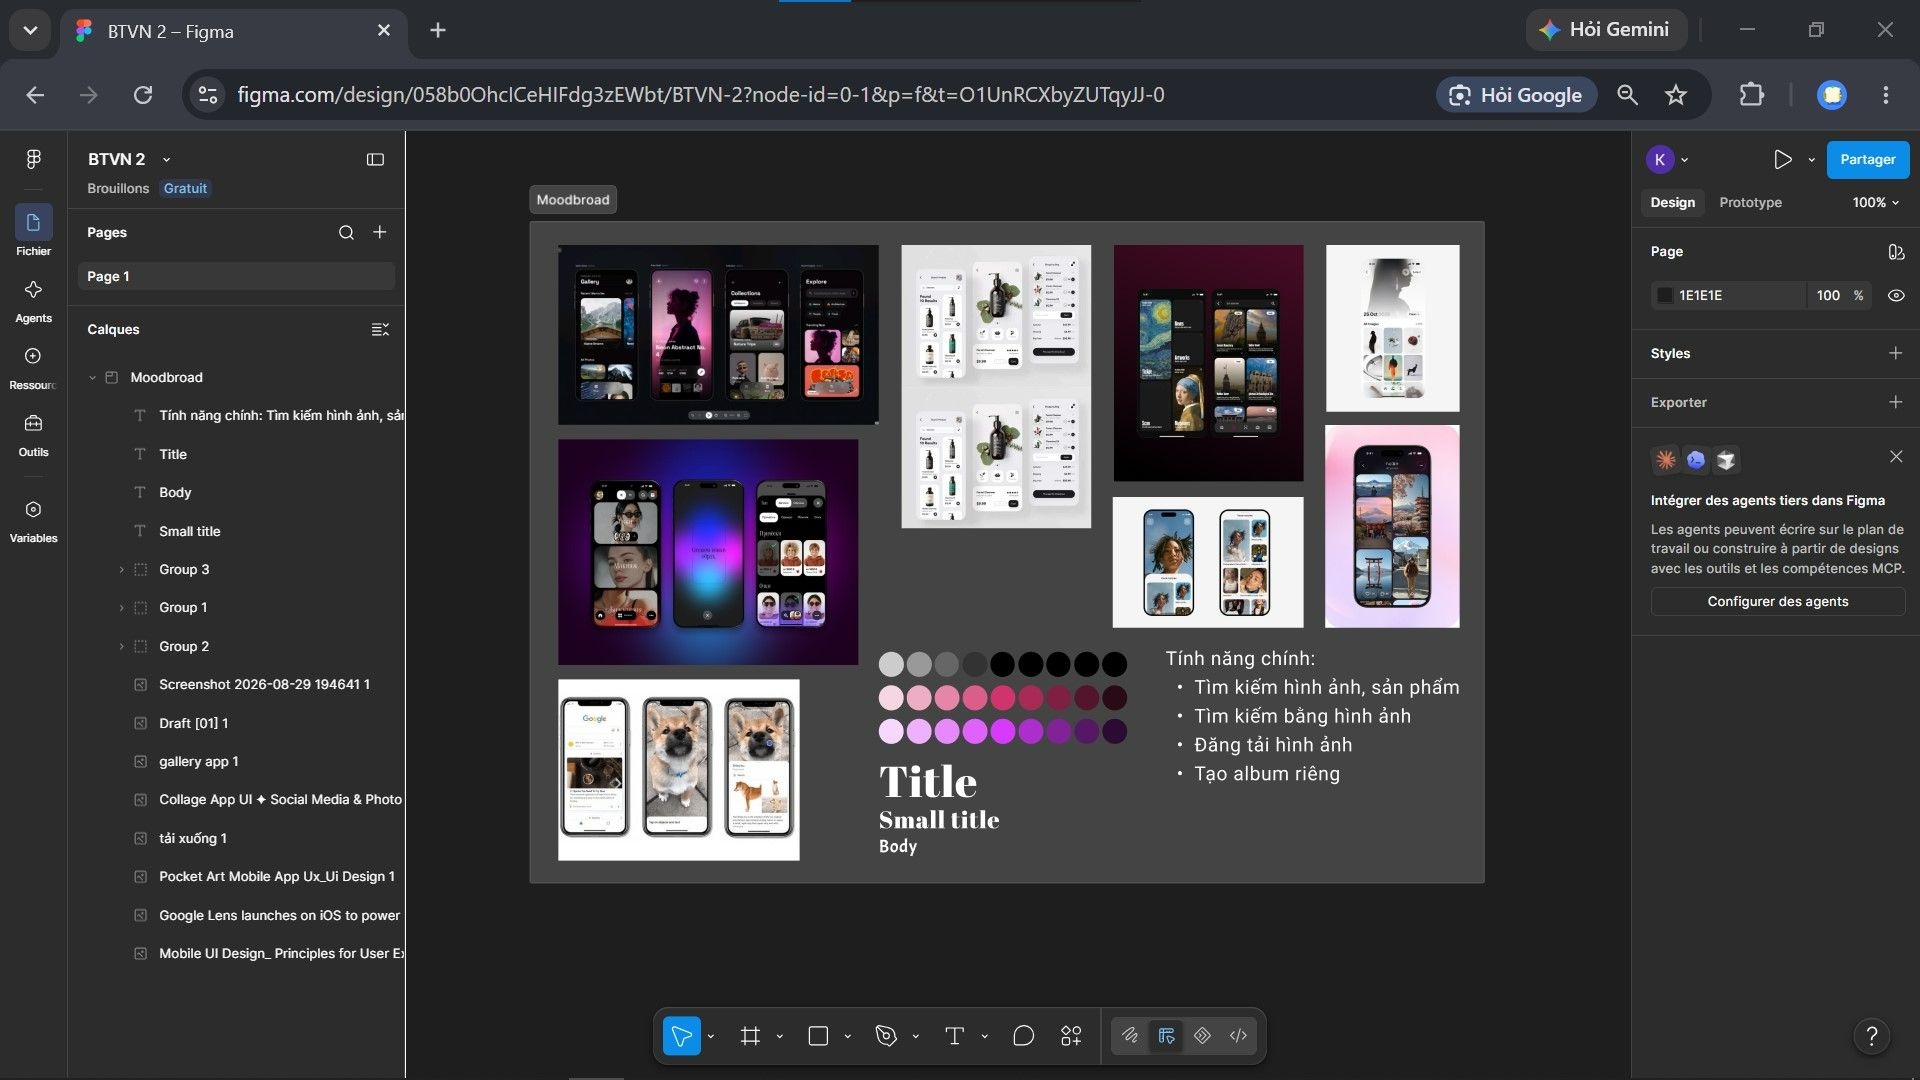Minimize the left panel UI toggle
Viewport: 1920px width, 1080px height.
(375, 159)
